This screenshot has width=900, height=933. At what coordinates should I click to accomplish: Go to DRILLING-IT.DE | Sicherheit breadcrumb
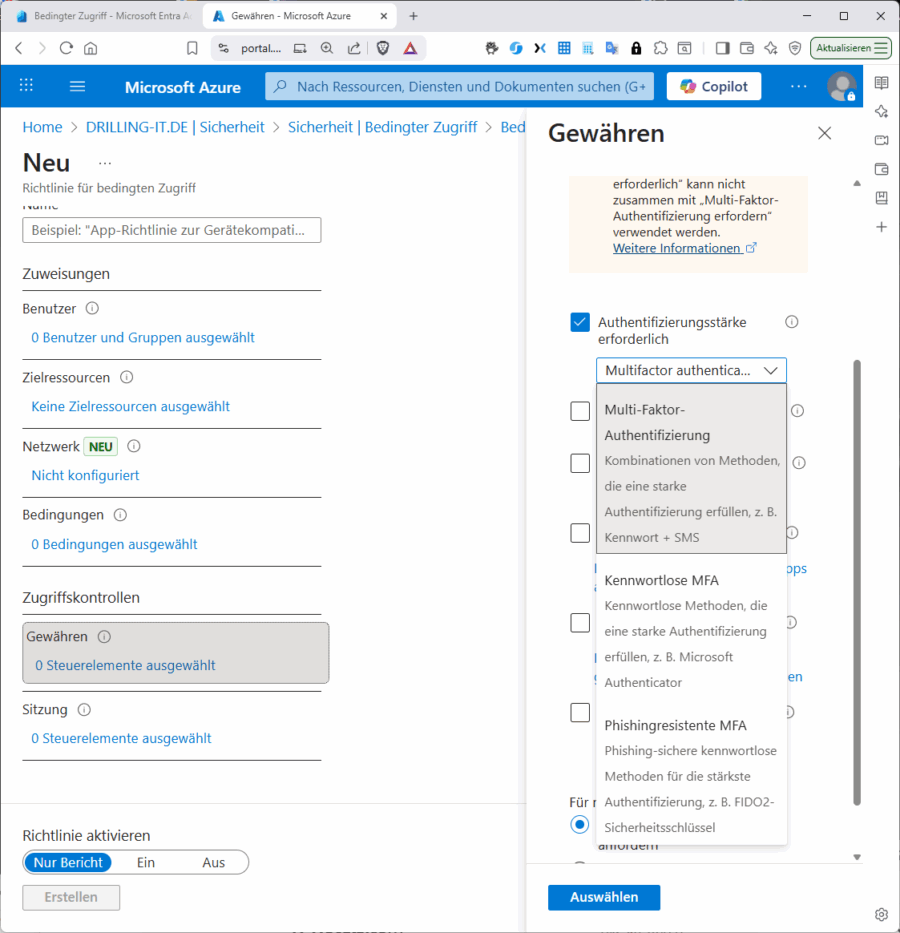tap(175, 127)
